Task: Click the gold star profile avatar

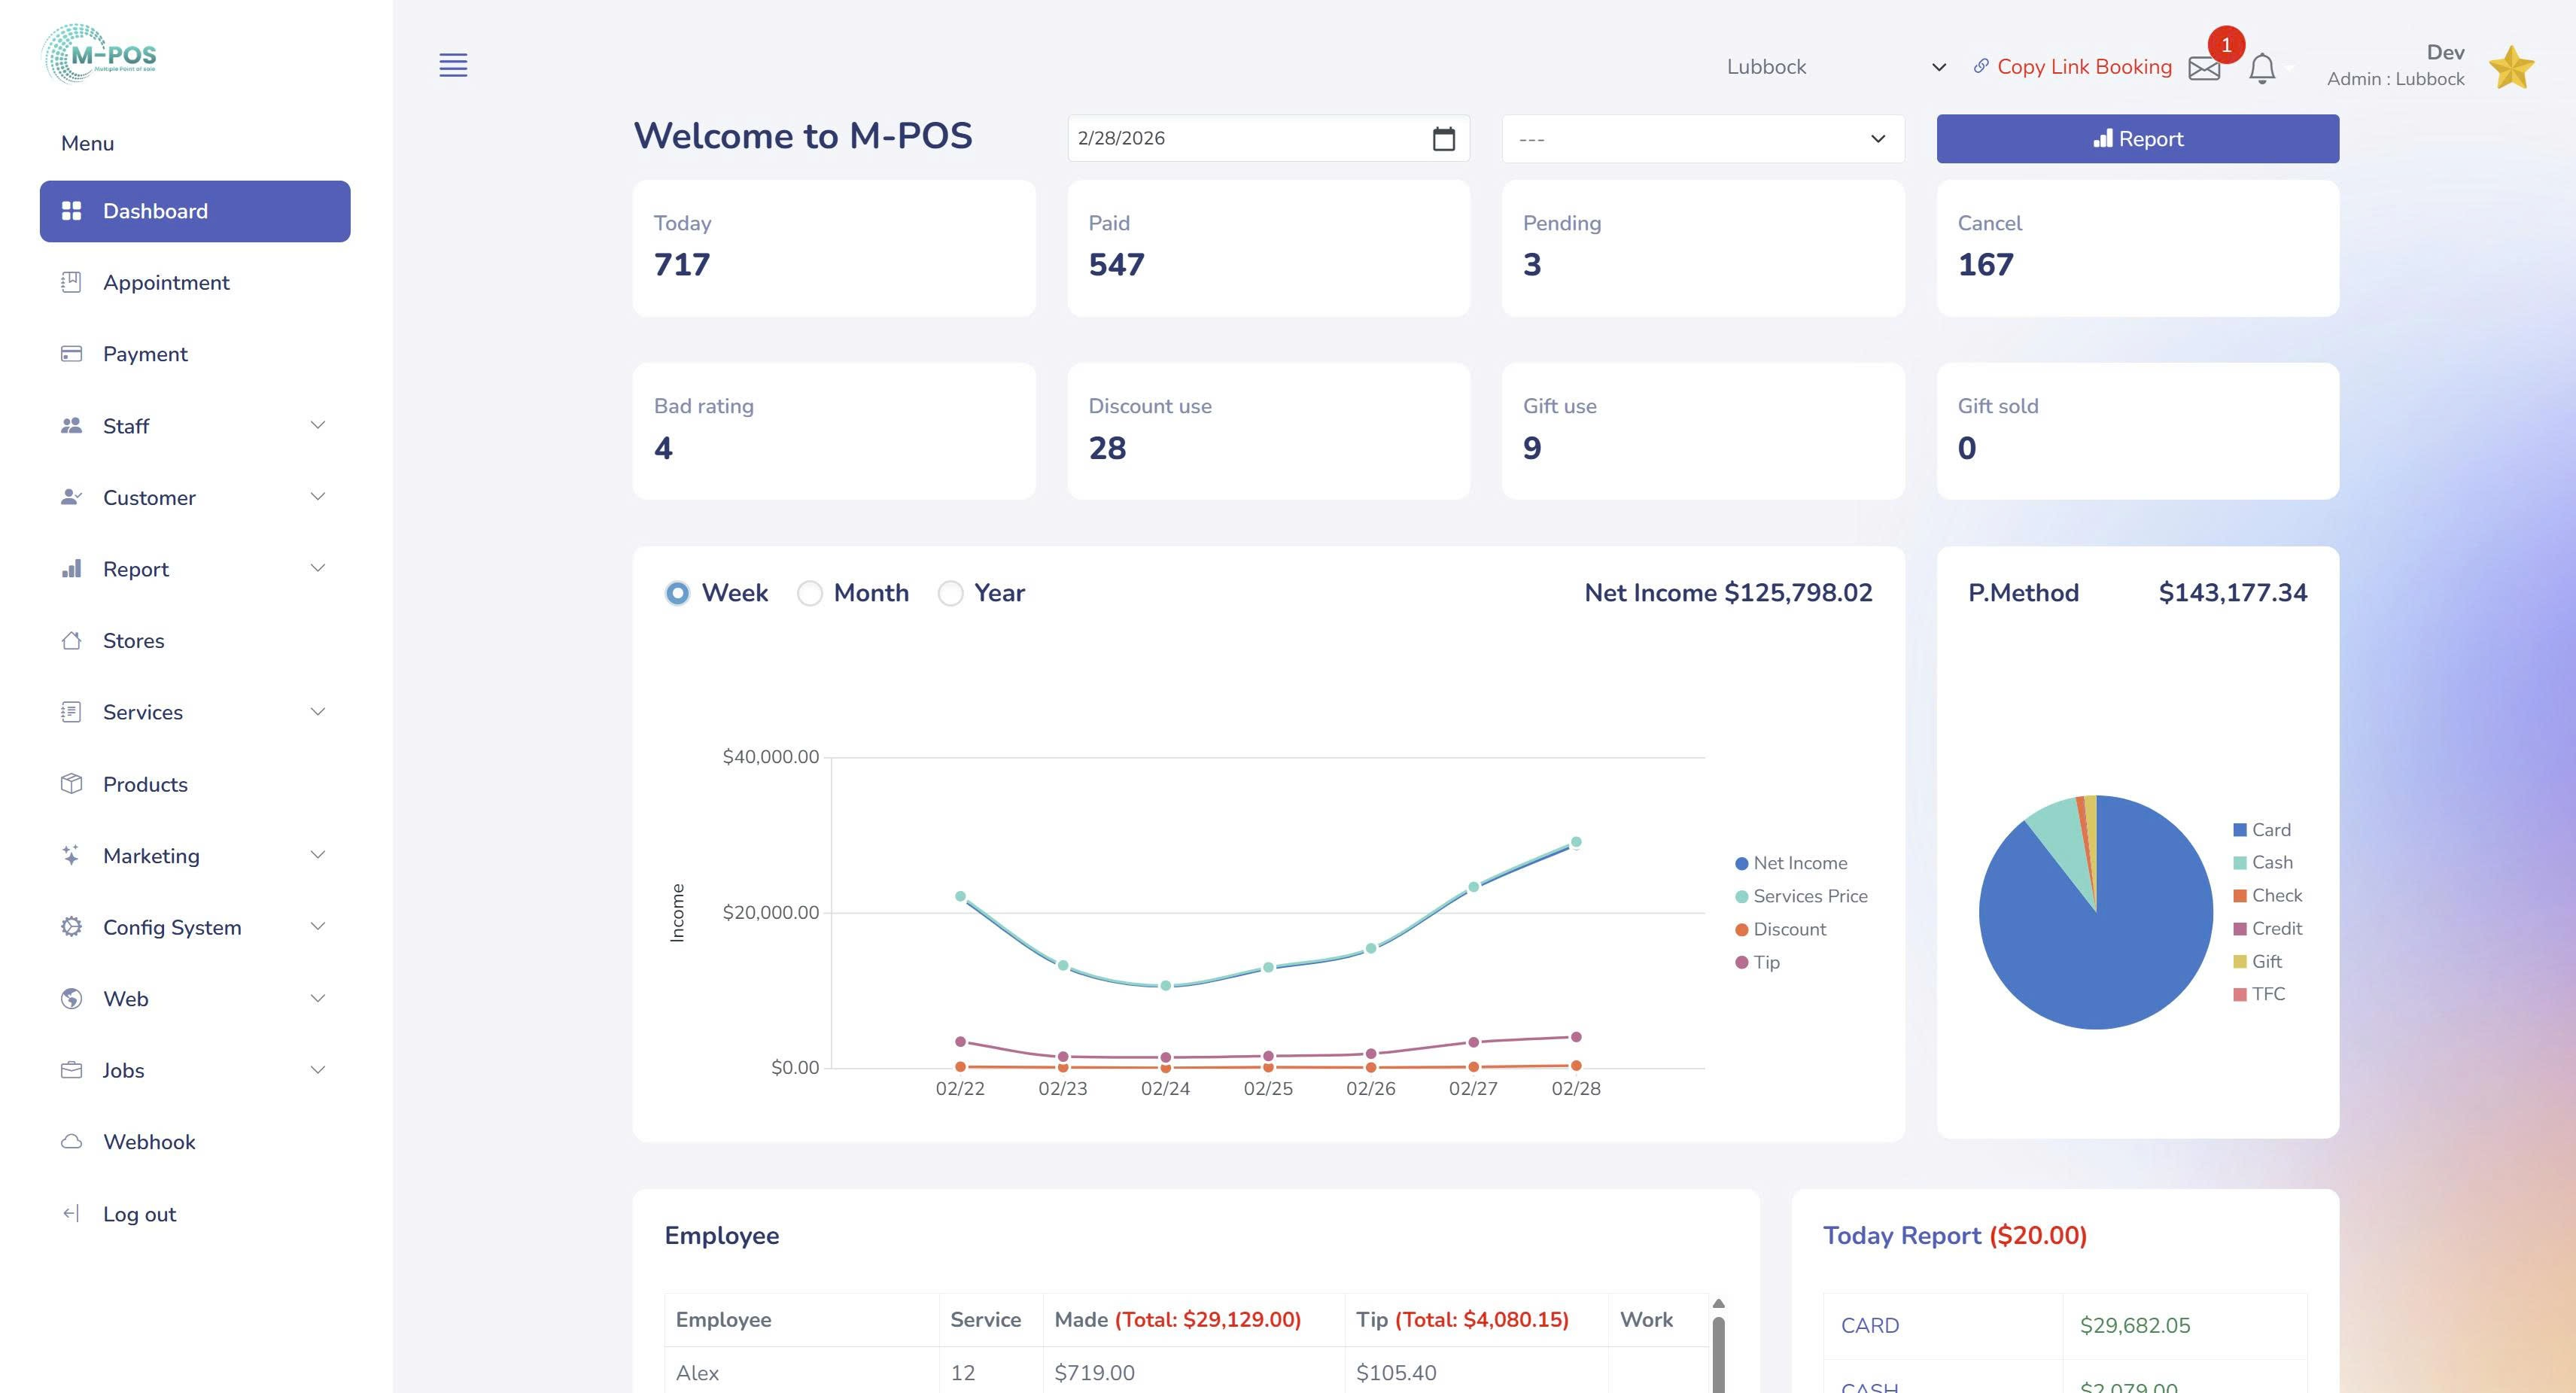Action: click(x=2511, y=67)
